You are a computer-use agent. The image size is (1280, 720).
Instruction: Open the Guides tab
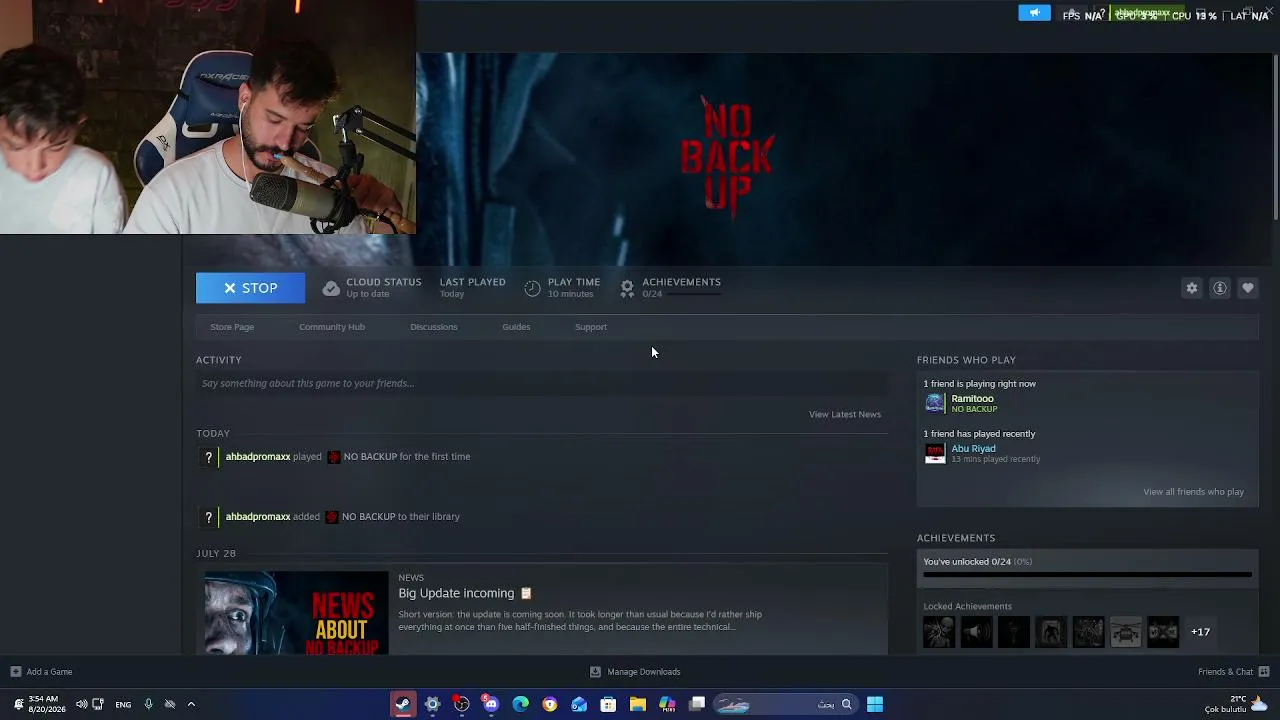[x=516, y=327]
